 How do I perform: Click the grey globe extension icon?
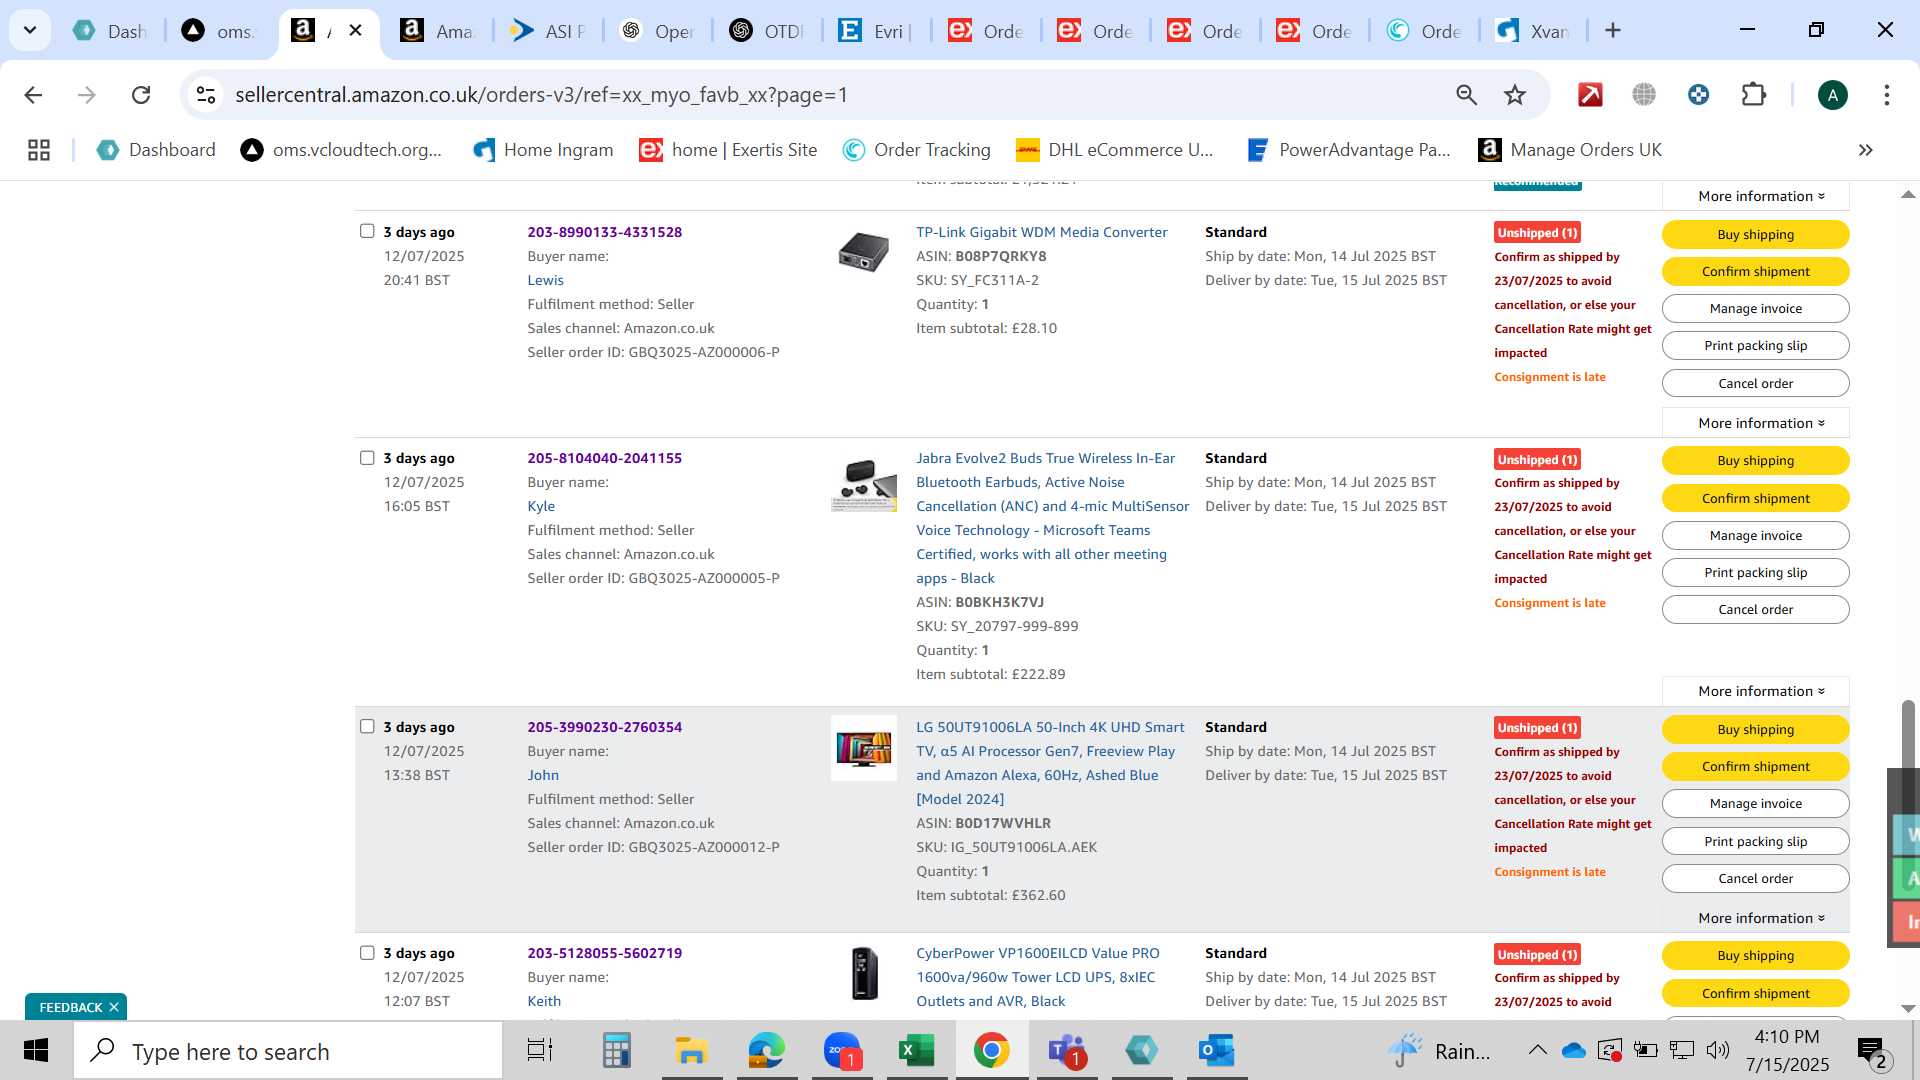[x=1644, y=95]
